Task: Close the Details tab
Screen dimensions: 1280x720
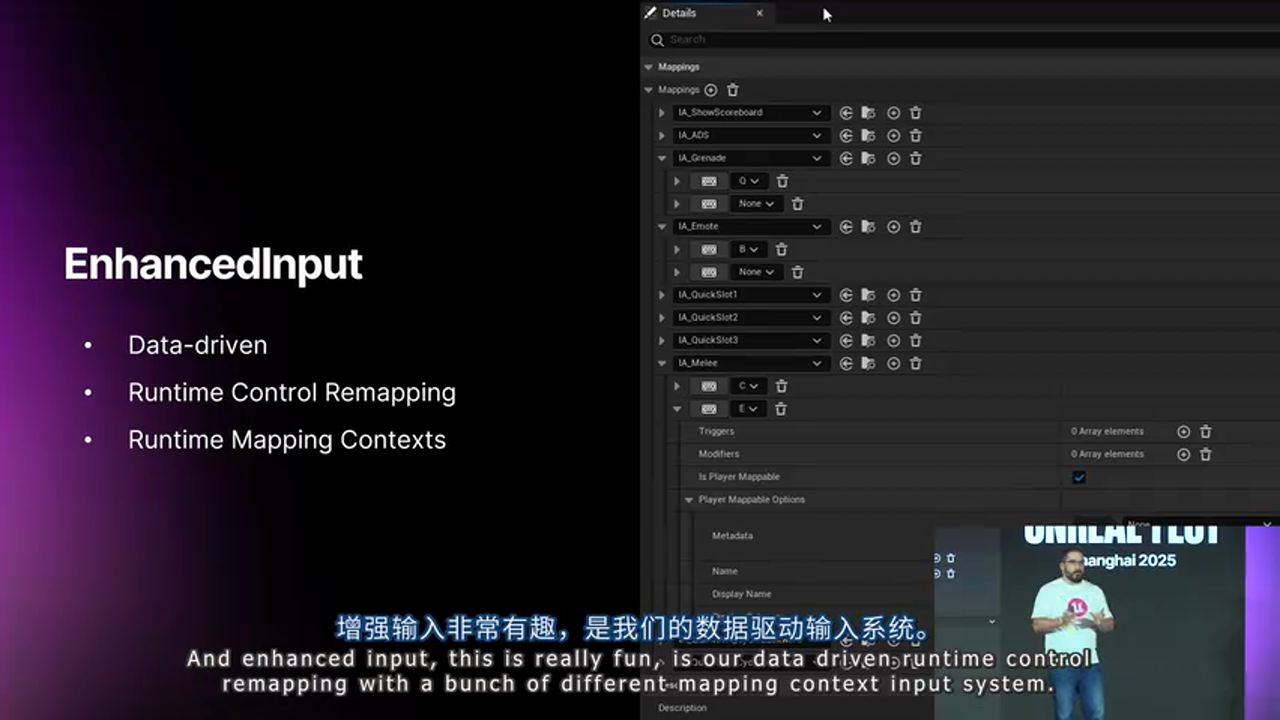Action: pos(759,13)
